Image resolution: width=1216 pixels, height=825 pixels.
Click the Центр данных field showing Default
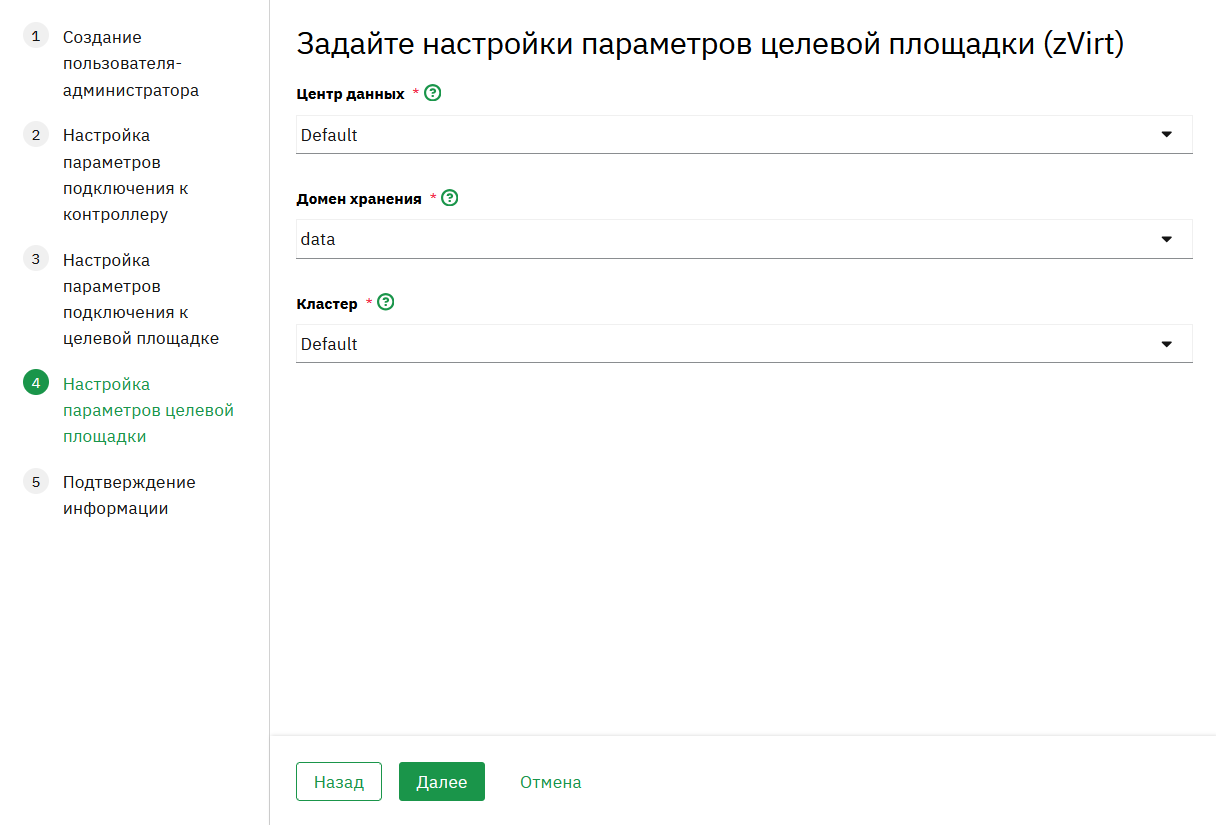(x=744, y=135)
